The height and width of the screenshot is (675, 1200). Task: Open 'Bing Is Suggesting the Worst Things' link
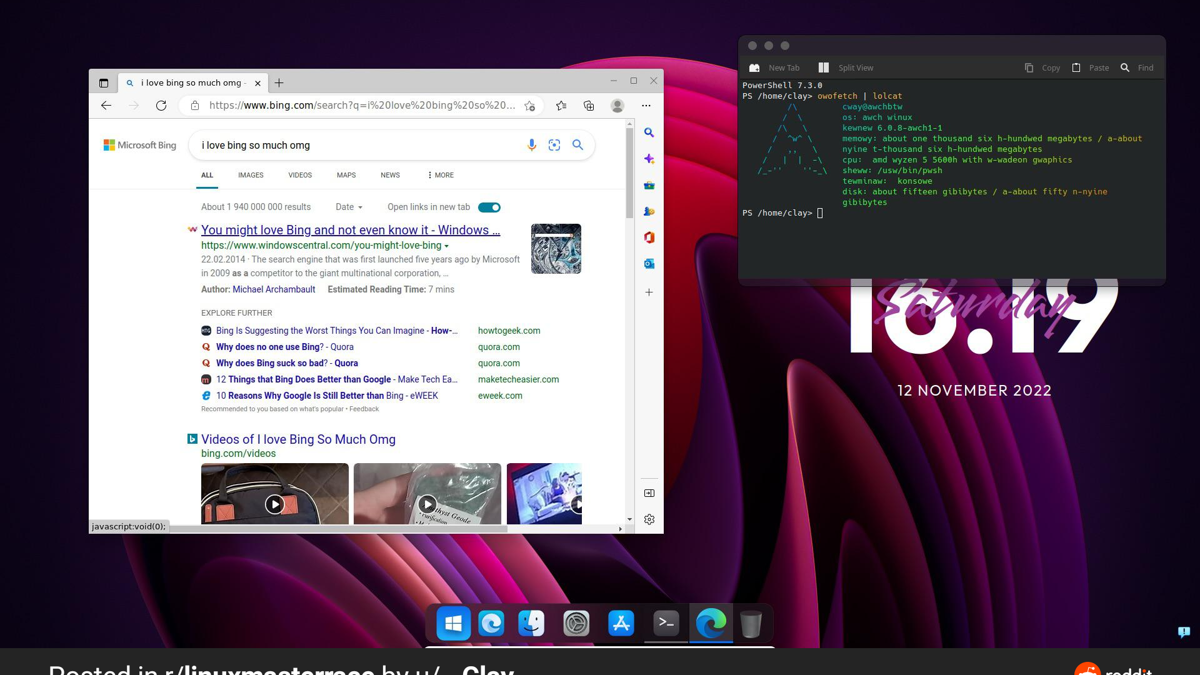click(337, 330)
